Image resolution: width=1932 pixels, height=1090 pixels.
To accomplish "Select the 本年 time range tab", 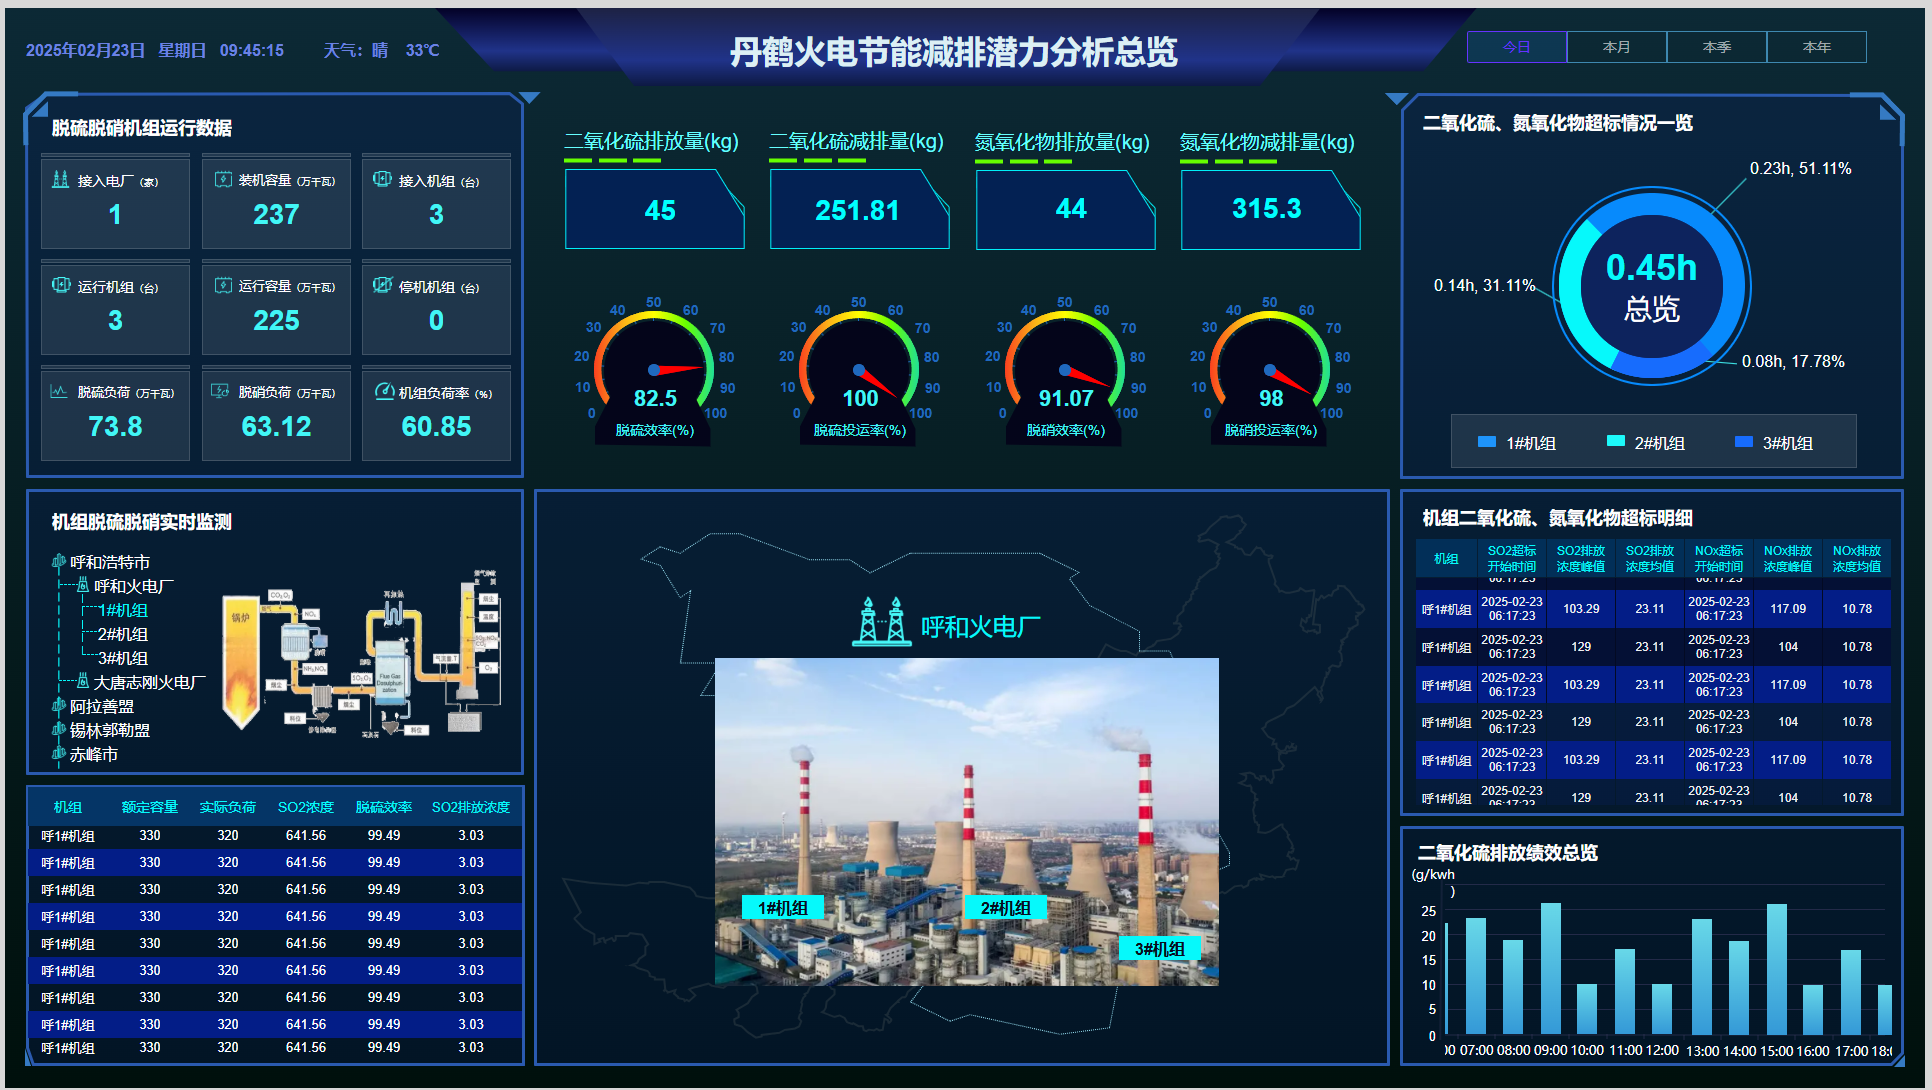I will pos(1817,47).
